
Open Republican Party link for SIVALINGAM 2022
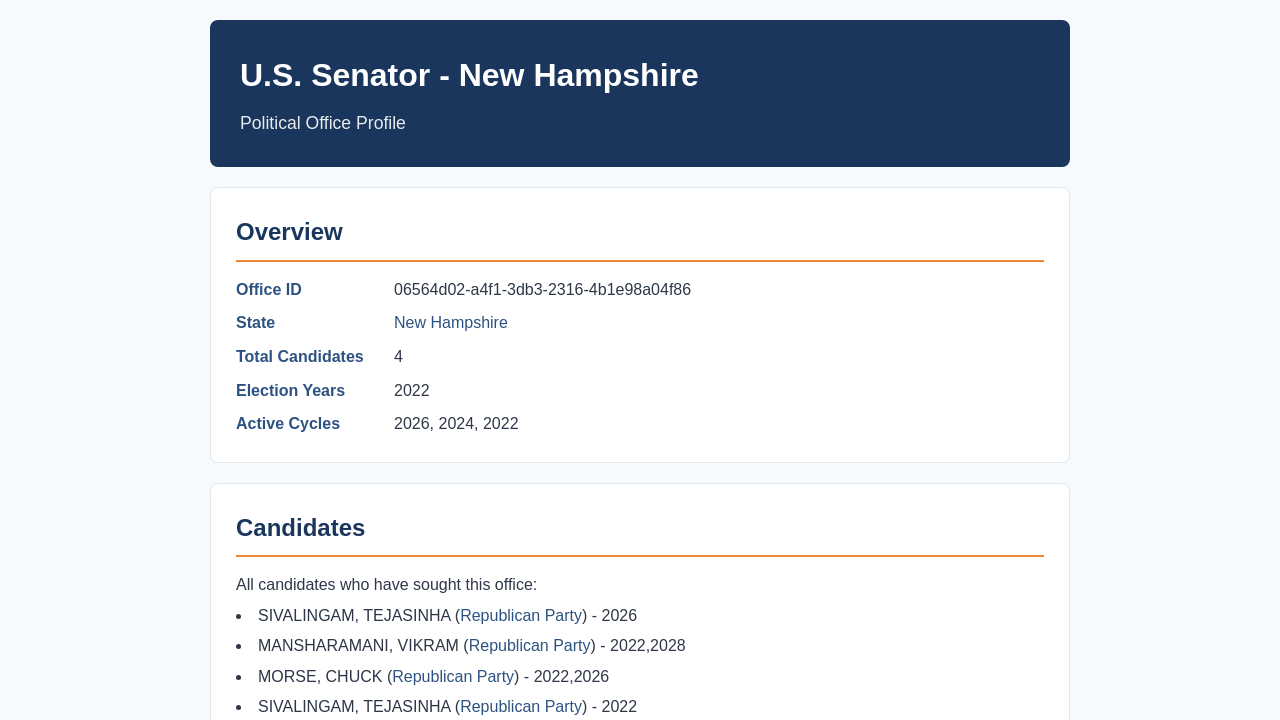[521, 707]
